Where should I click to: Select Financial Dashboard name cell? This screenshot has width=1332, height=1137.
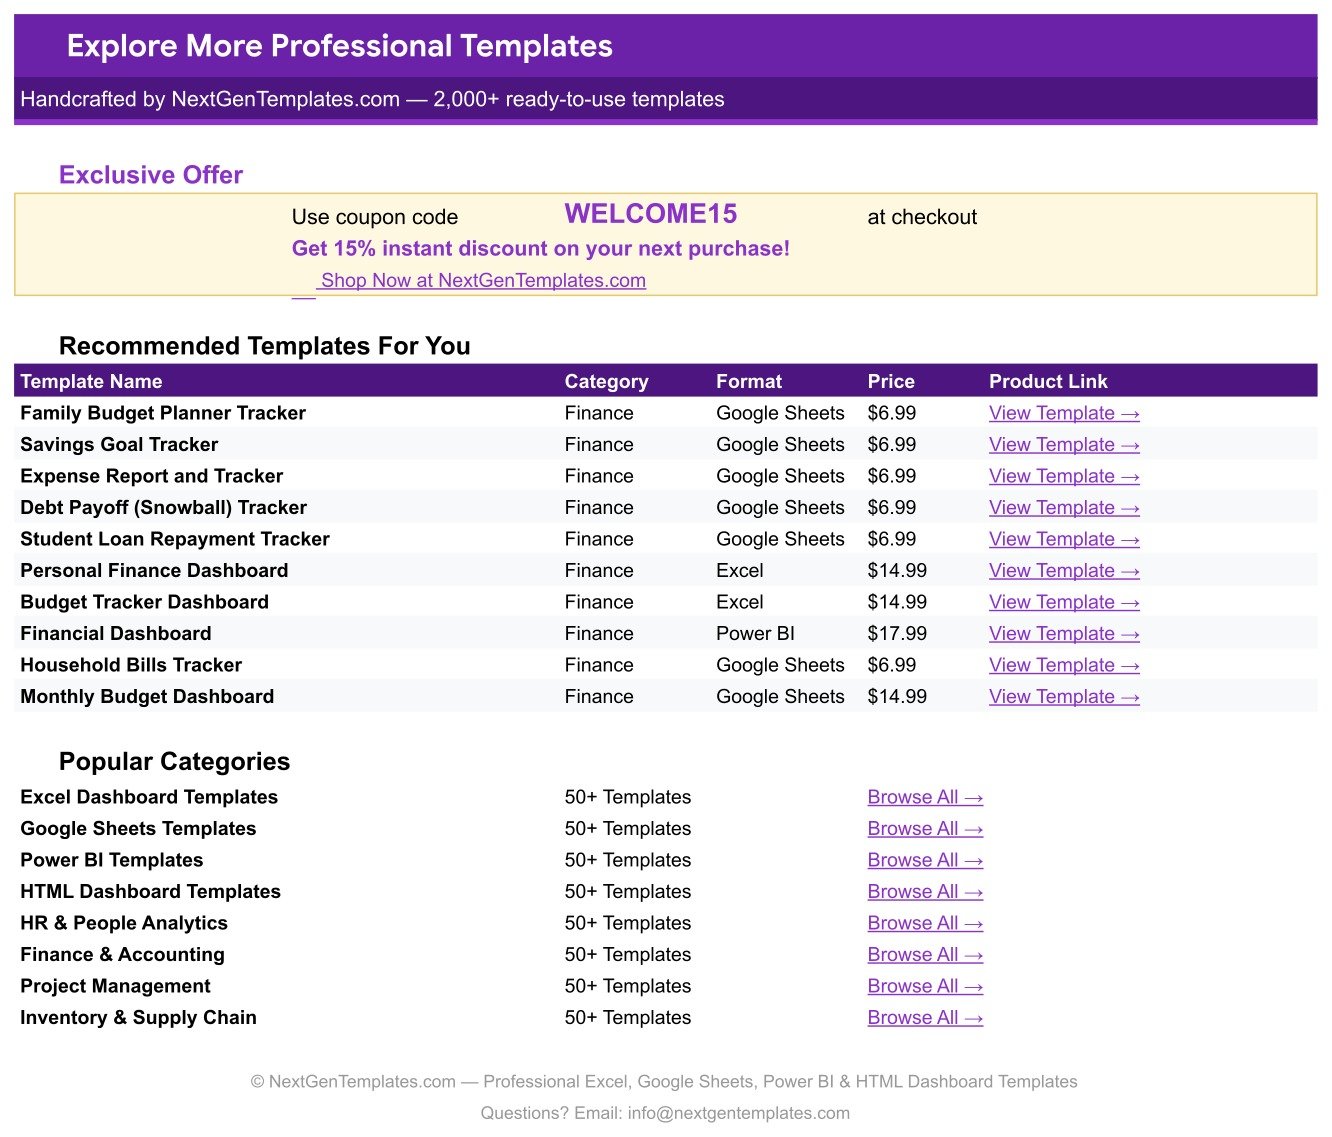pyautogui.click(x=116, y=634)
